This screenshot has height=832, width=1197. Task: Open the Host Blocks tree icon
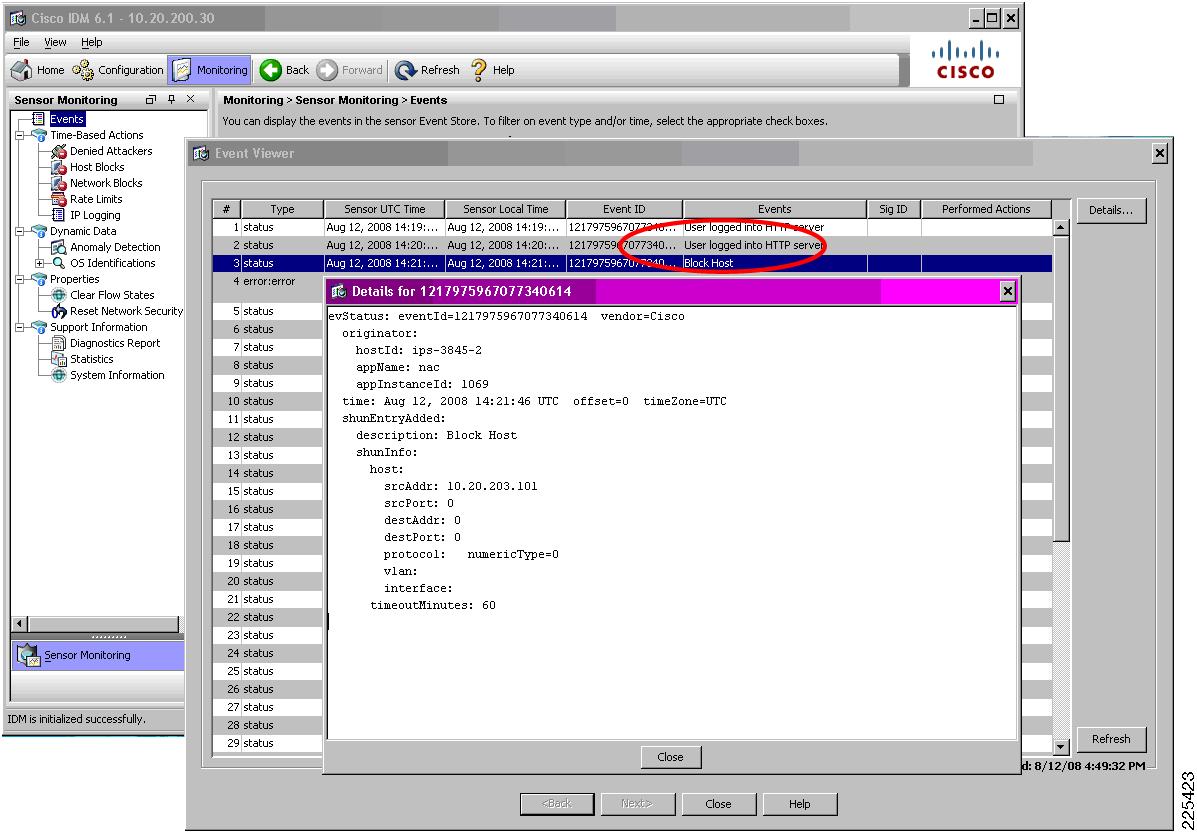59,167
